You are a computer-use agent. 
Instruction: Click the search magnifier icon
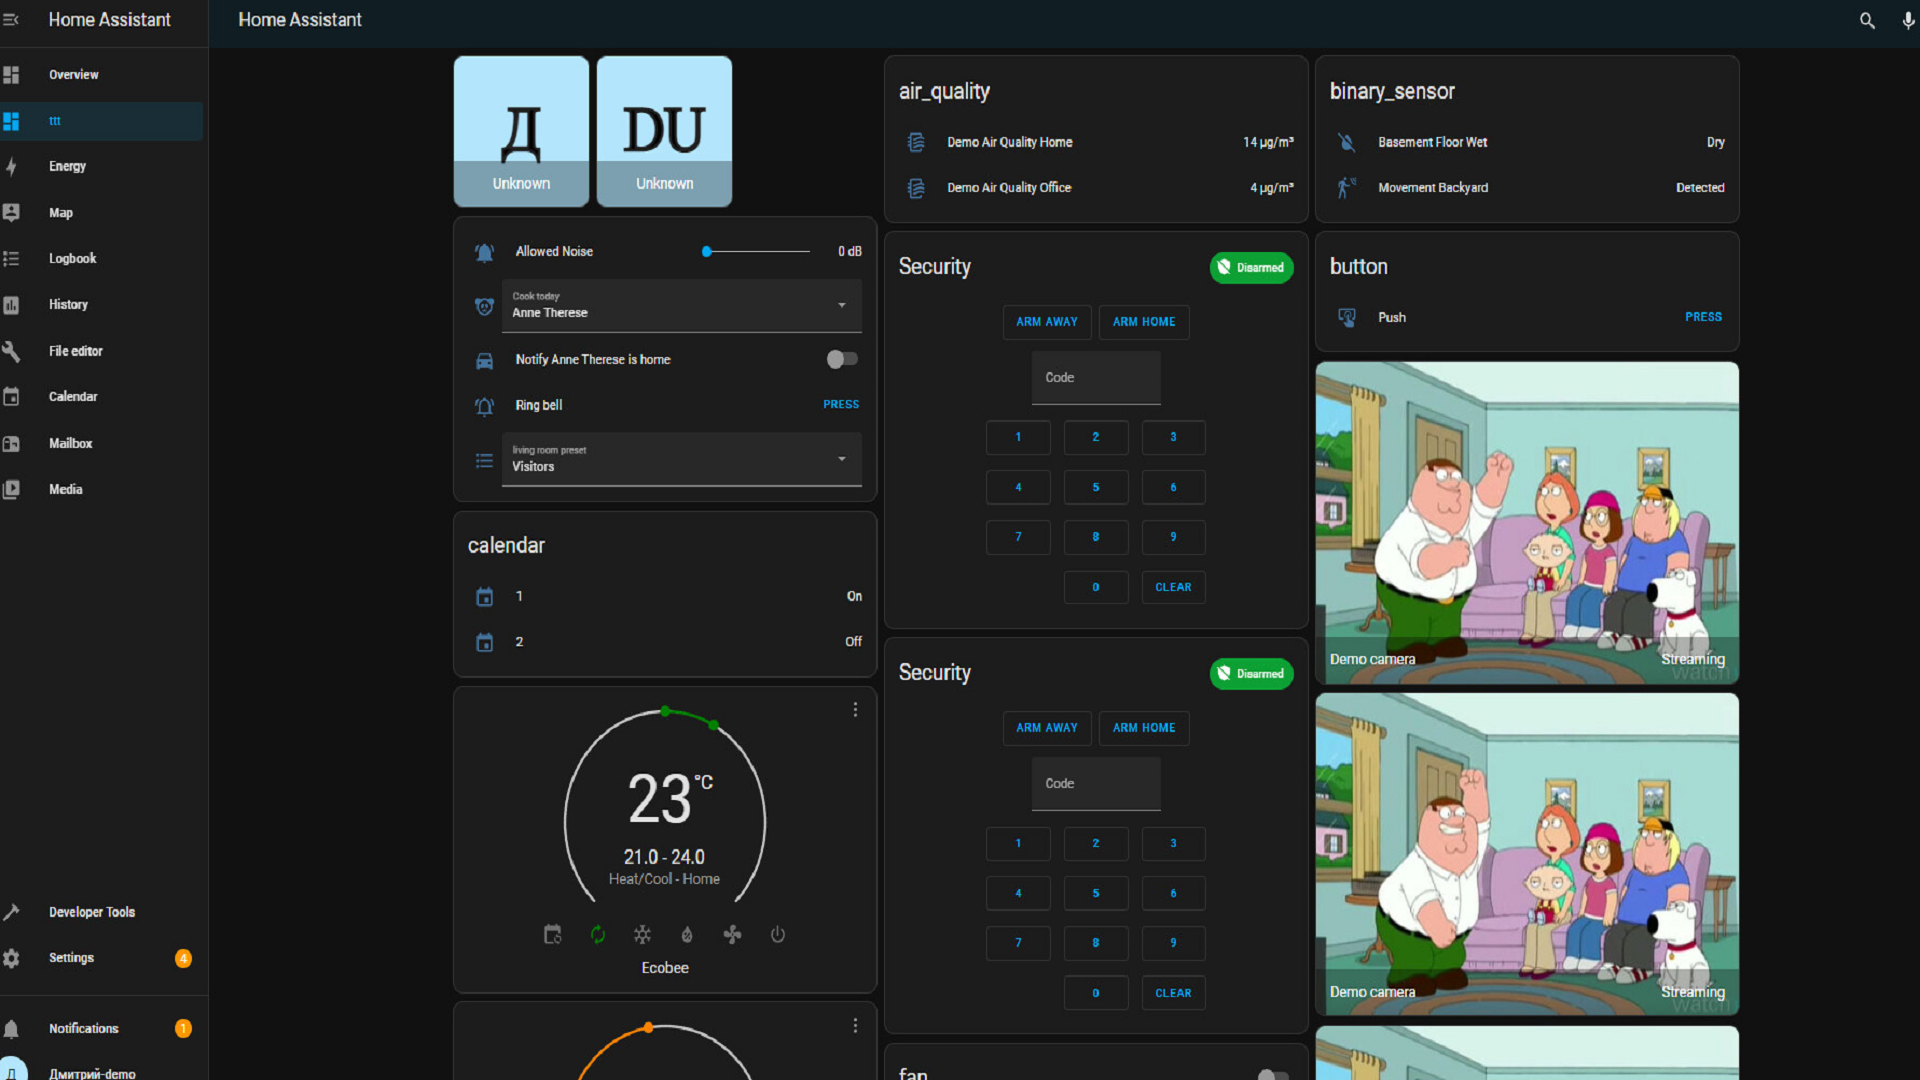(x=1866, y=20)
